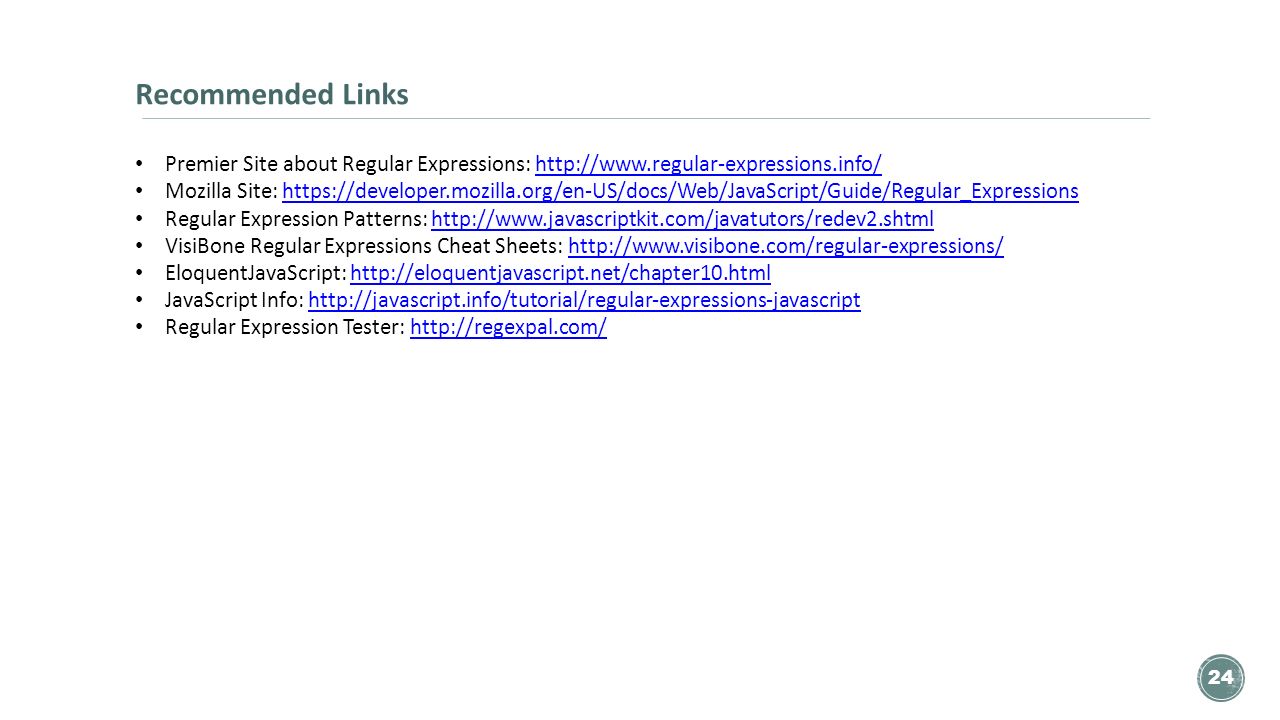1280x720 pixels.
Task: Click the bullet beside Premier Site line
Action: 139,164
